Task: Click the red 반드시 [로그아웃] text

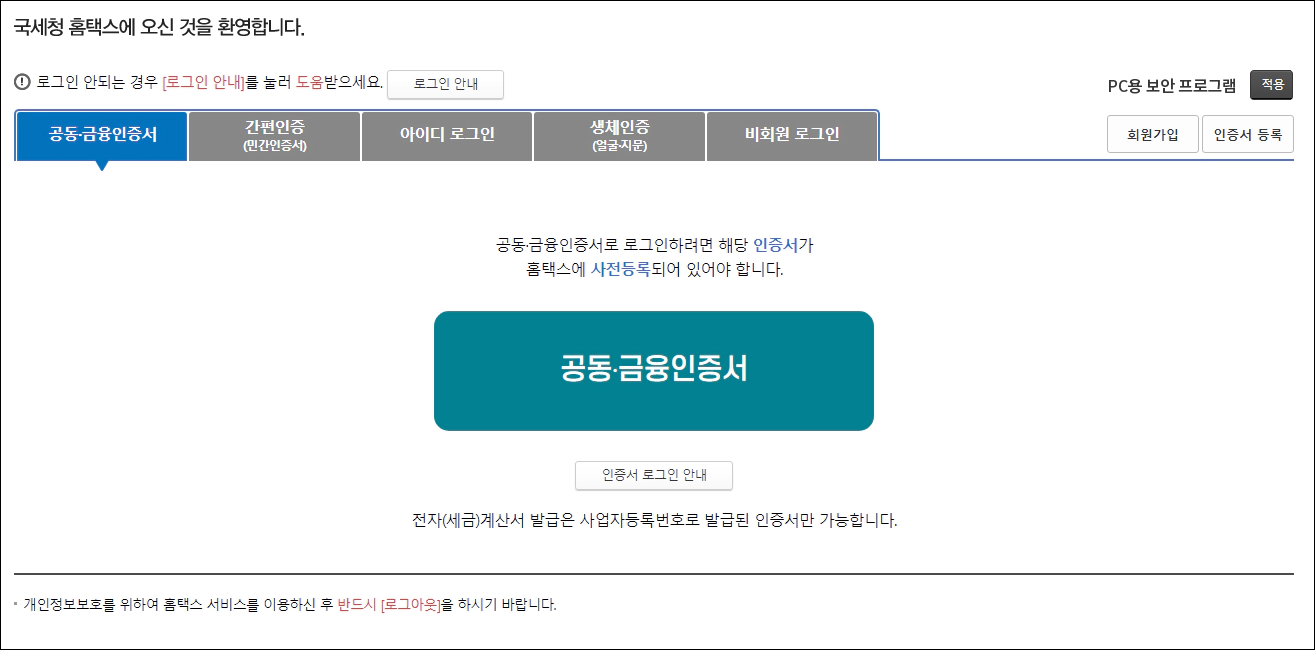Action: pyautogui.click(x=389, y=604)
